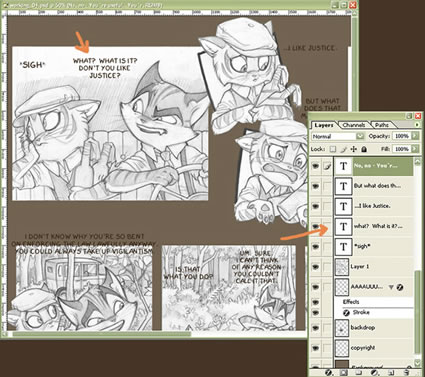
Task: Toggle link box on backdrop layer
Action: click(x=327, y=328)
